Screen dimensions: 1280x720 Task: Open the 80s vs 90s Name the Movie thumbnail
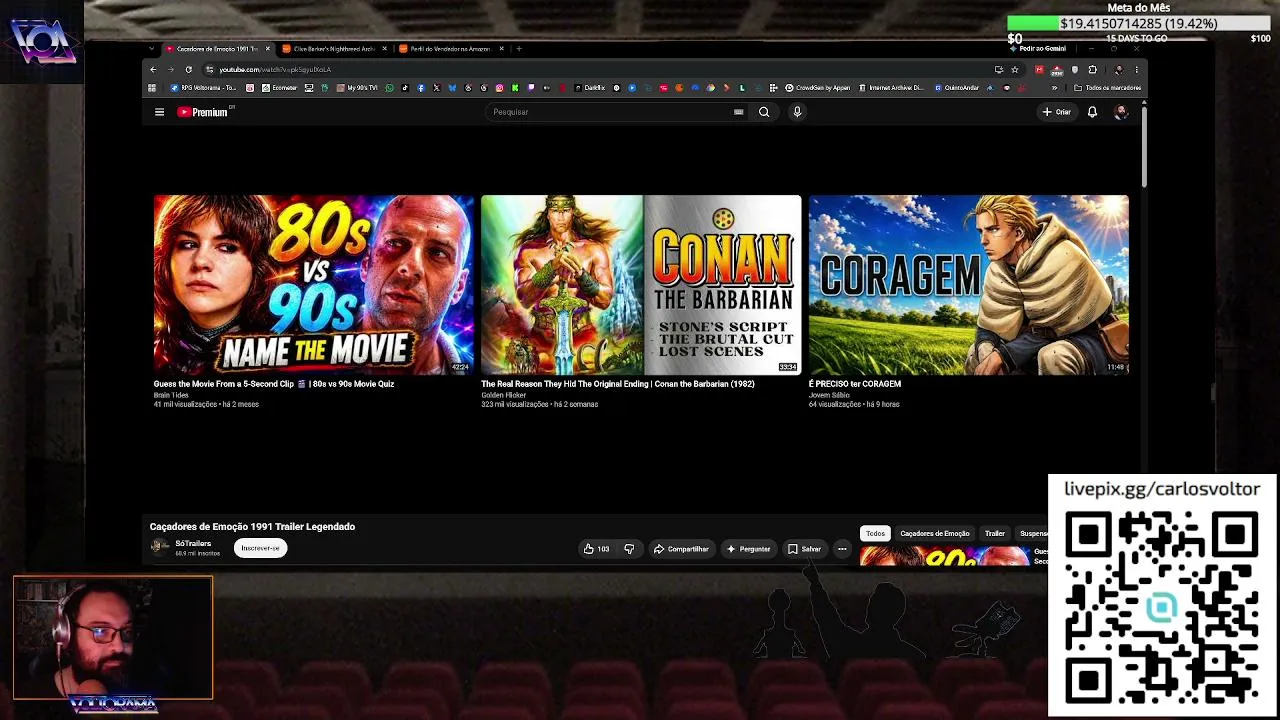(x=313, y=285)
